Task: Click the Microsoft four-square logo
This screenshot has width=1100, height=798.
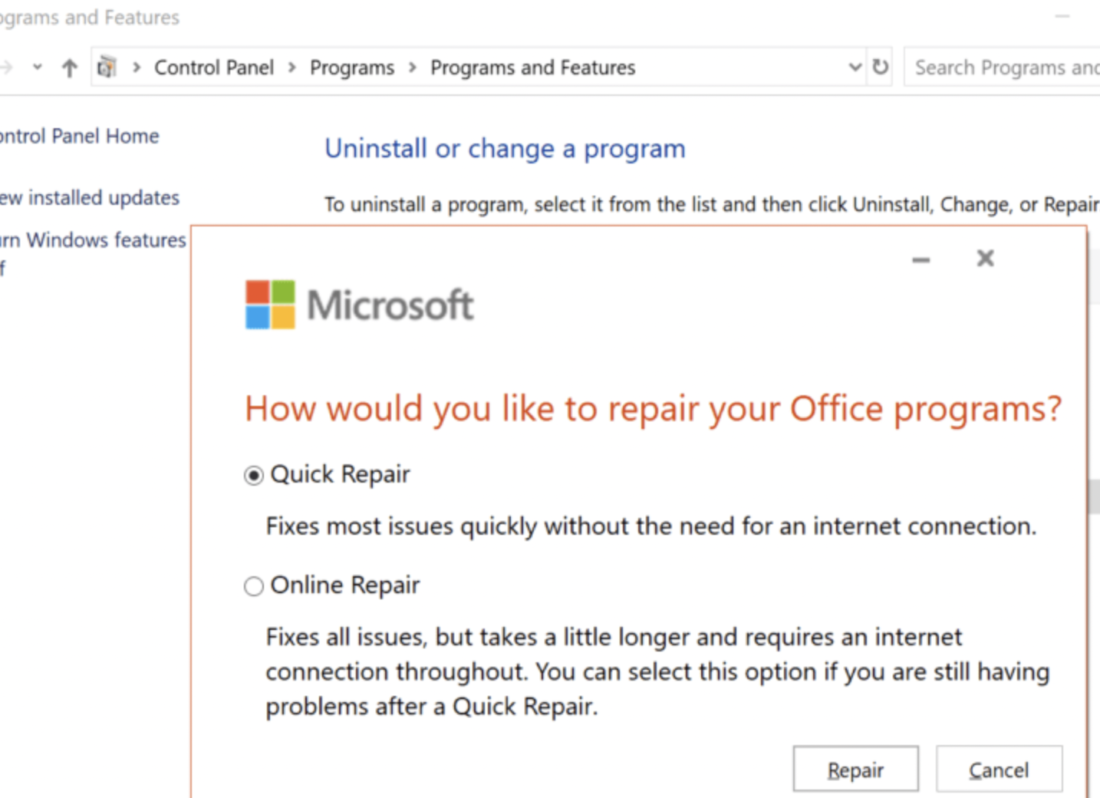Action: click(269, 303)
